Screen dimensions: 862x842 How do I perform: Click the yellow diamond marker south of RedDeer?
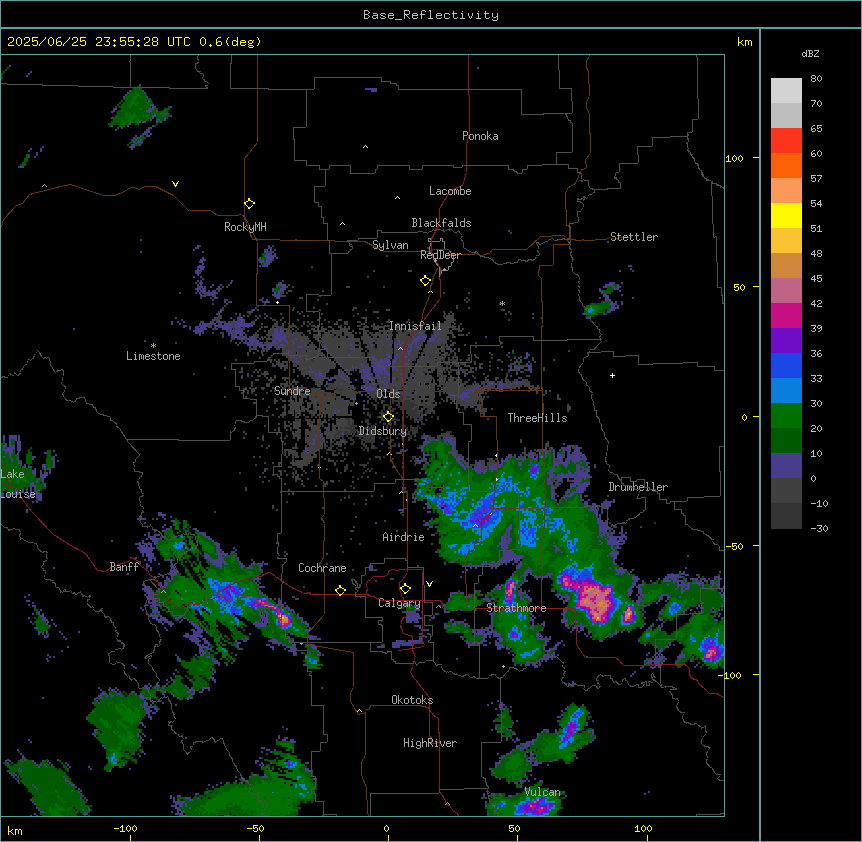click(x=426, y=281)
